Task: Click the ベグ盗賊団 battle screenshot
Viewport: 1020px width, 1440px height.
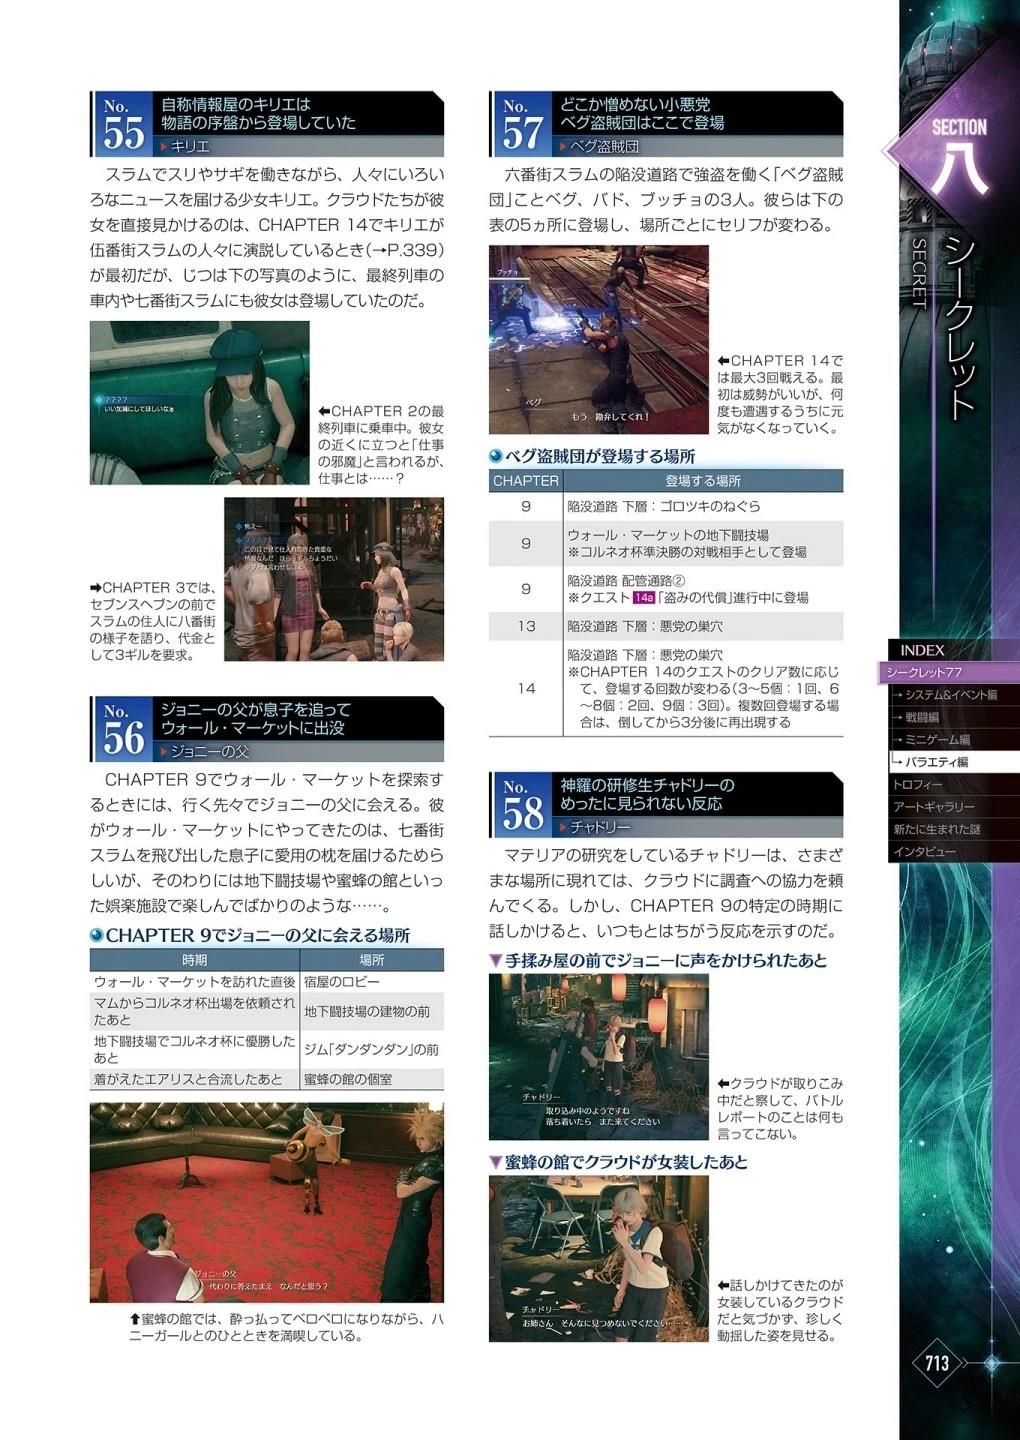Action: (x=598, y=340)
